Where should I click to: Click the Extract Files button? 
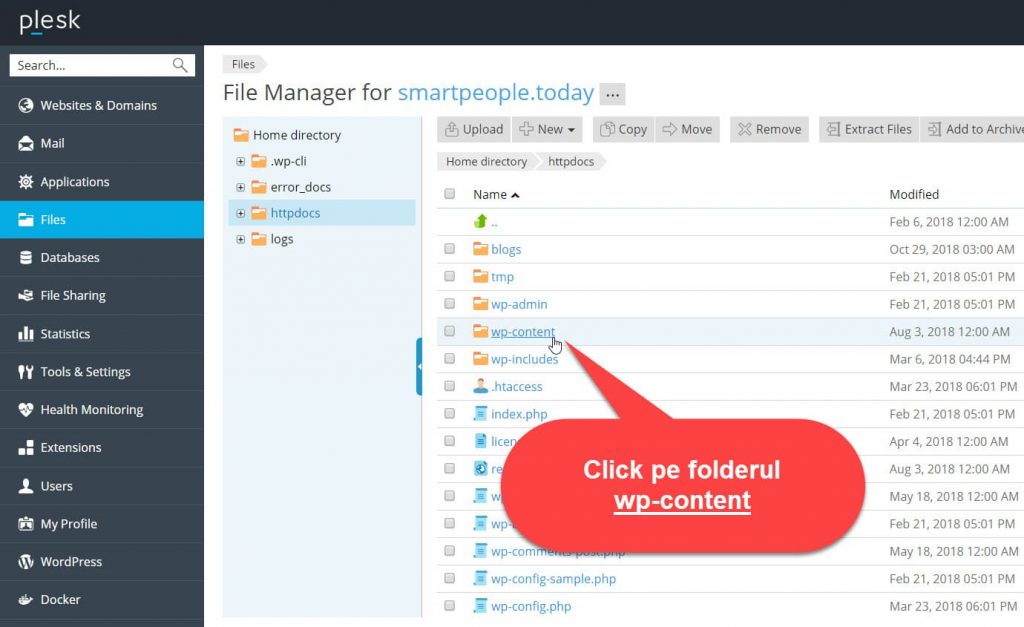pyautogui.click(x=867, y=129)
